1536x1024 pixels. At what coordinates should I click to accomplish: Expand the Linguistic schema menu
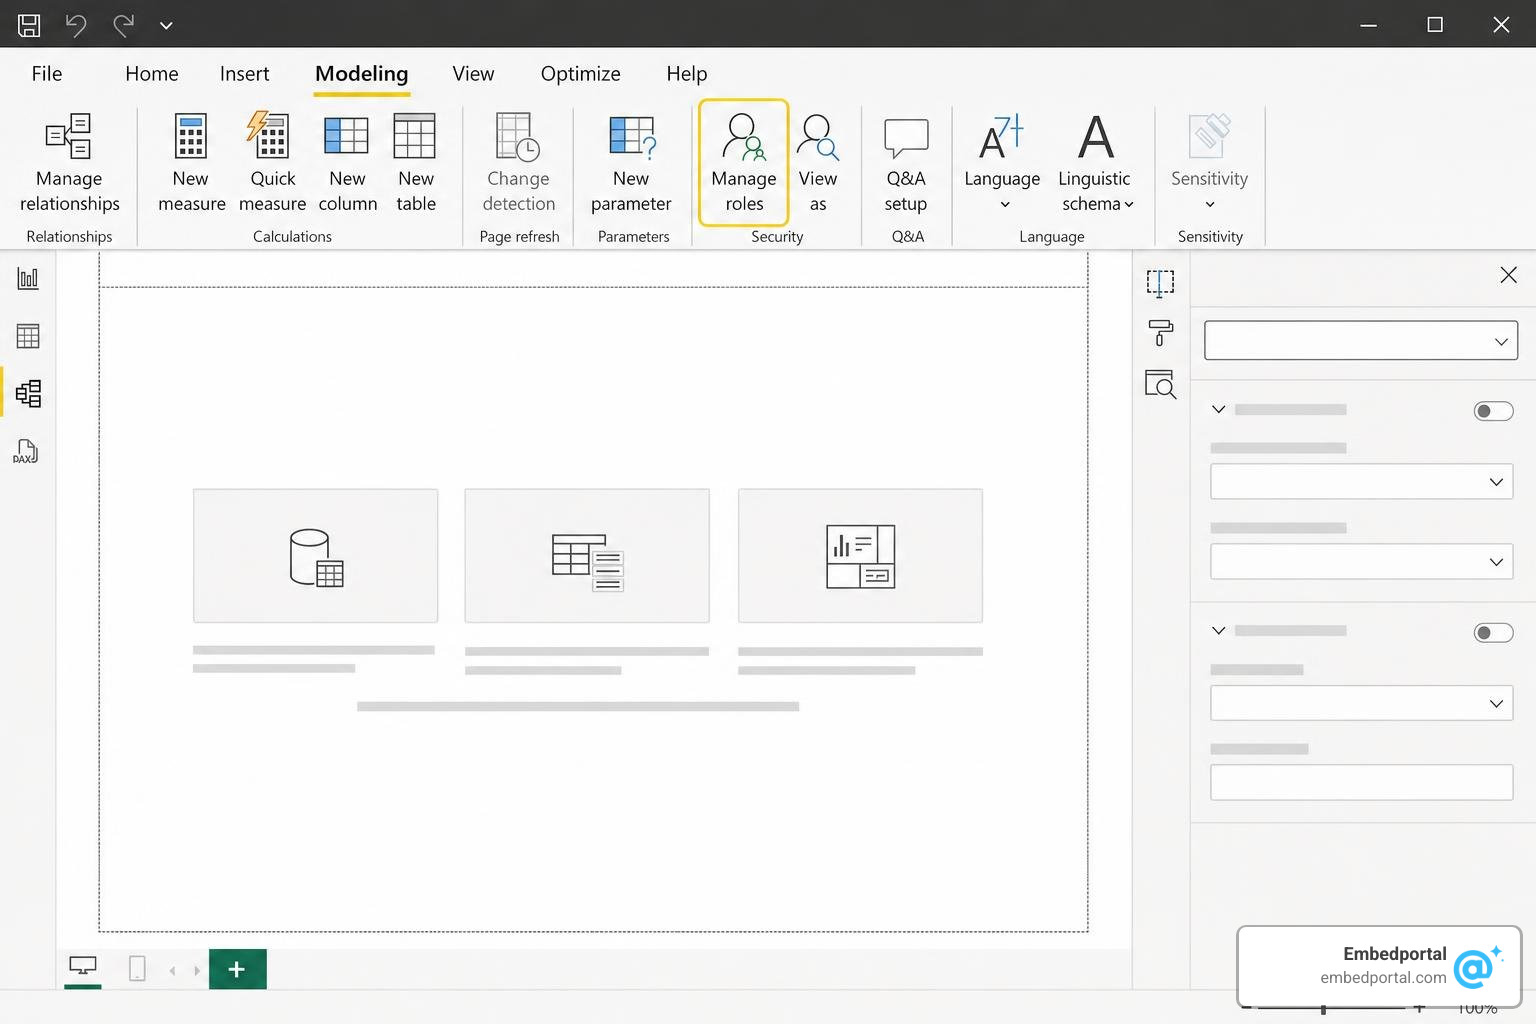[1096, 163]
